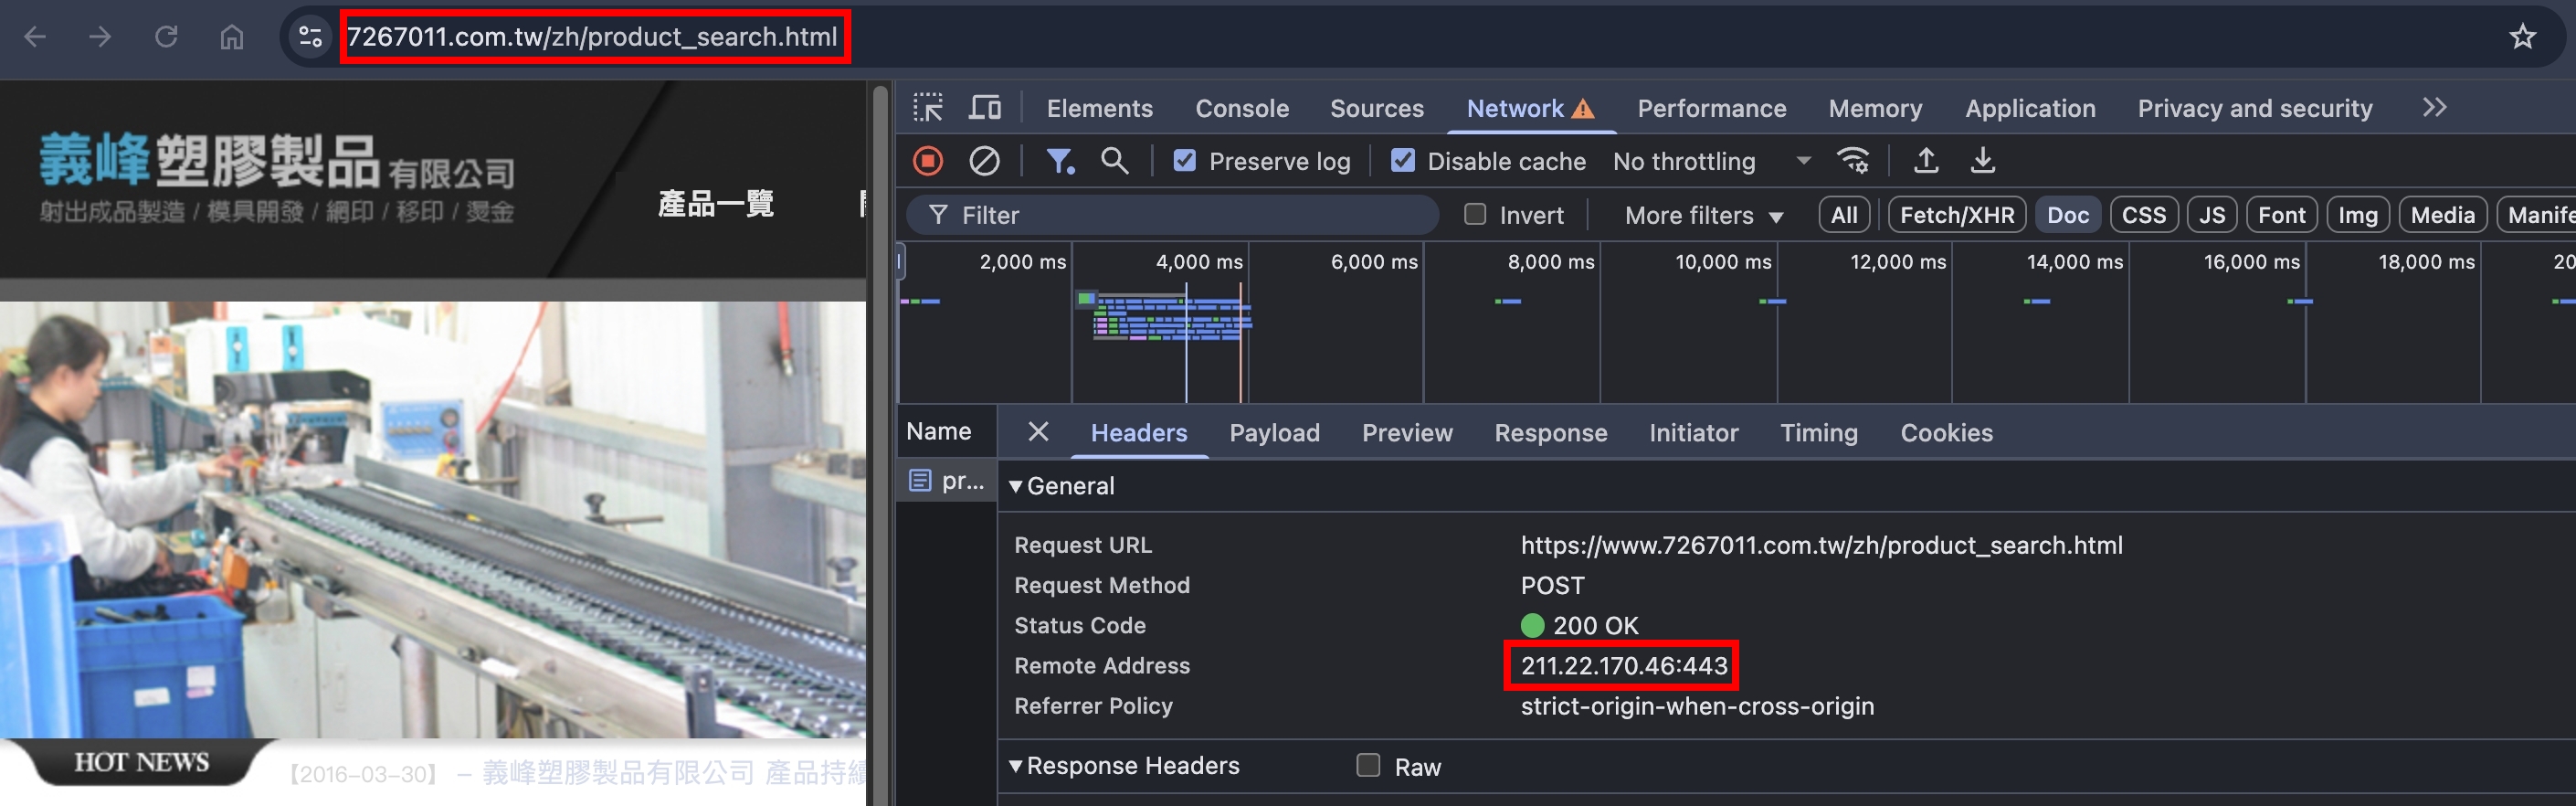
Task: Click the 產品一覽 navigation menu item
Action: pyautogui.click(x=716, y=204)
